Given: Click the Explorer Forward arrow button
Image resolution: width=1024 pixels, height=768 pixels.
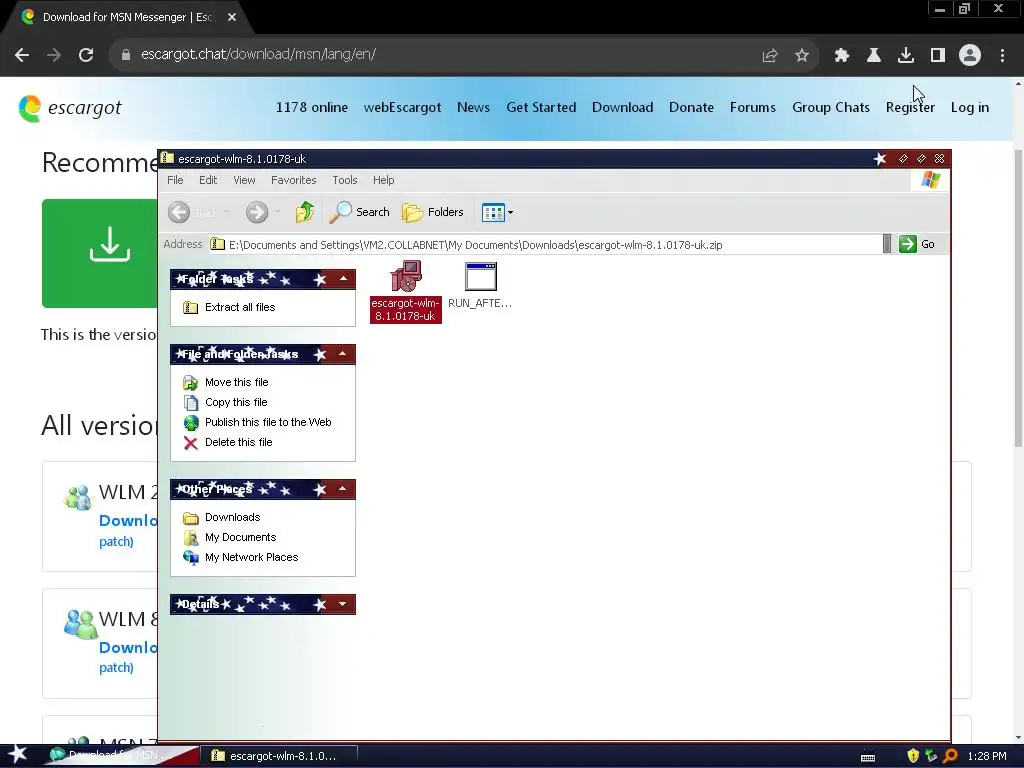Looking at the screenshot, I should point(257,212).
